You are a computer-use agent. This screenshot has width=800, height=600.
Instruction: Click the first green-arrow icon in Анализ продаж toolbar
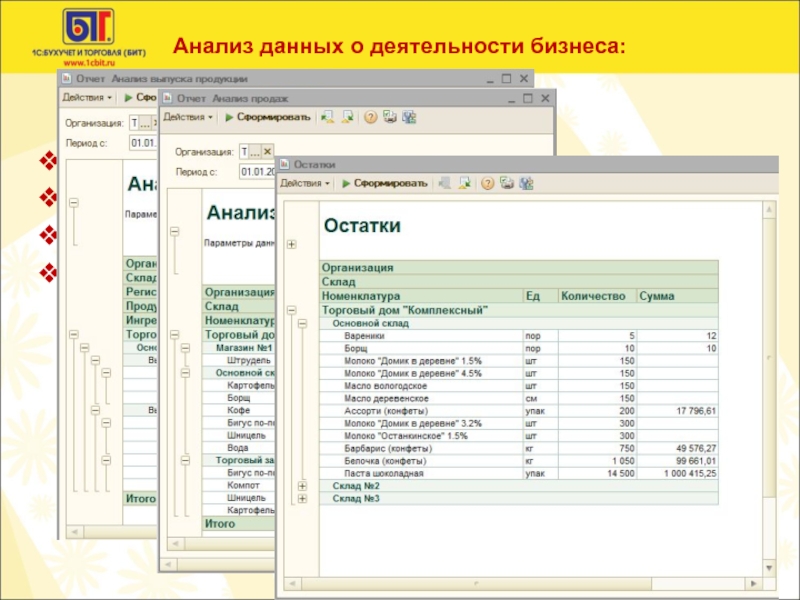point(327,117)
